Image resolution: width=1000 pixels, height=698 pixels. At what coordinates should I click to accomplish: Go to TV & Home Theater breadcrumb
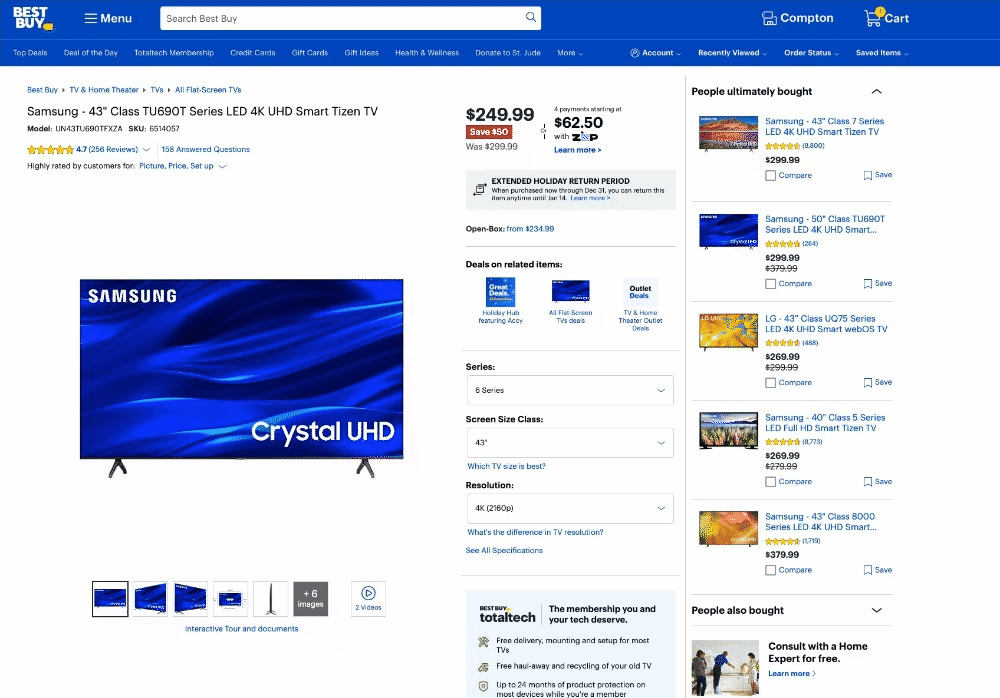click(x=104, y=90)
